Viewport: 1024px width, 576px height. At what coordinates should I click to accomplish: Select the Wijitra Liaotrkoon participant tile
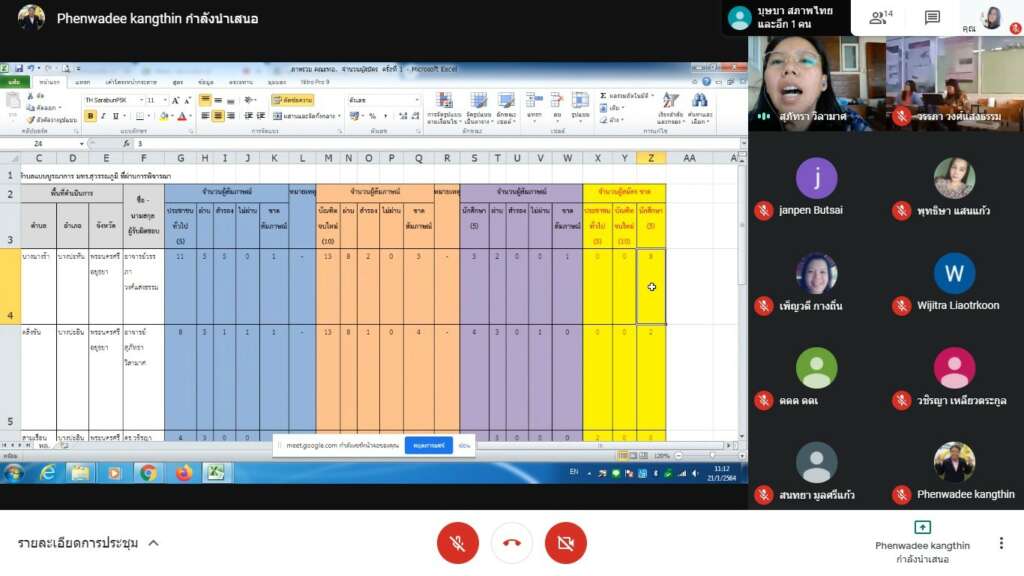coord(954,283)
